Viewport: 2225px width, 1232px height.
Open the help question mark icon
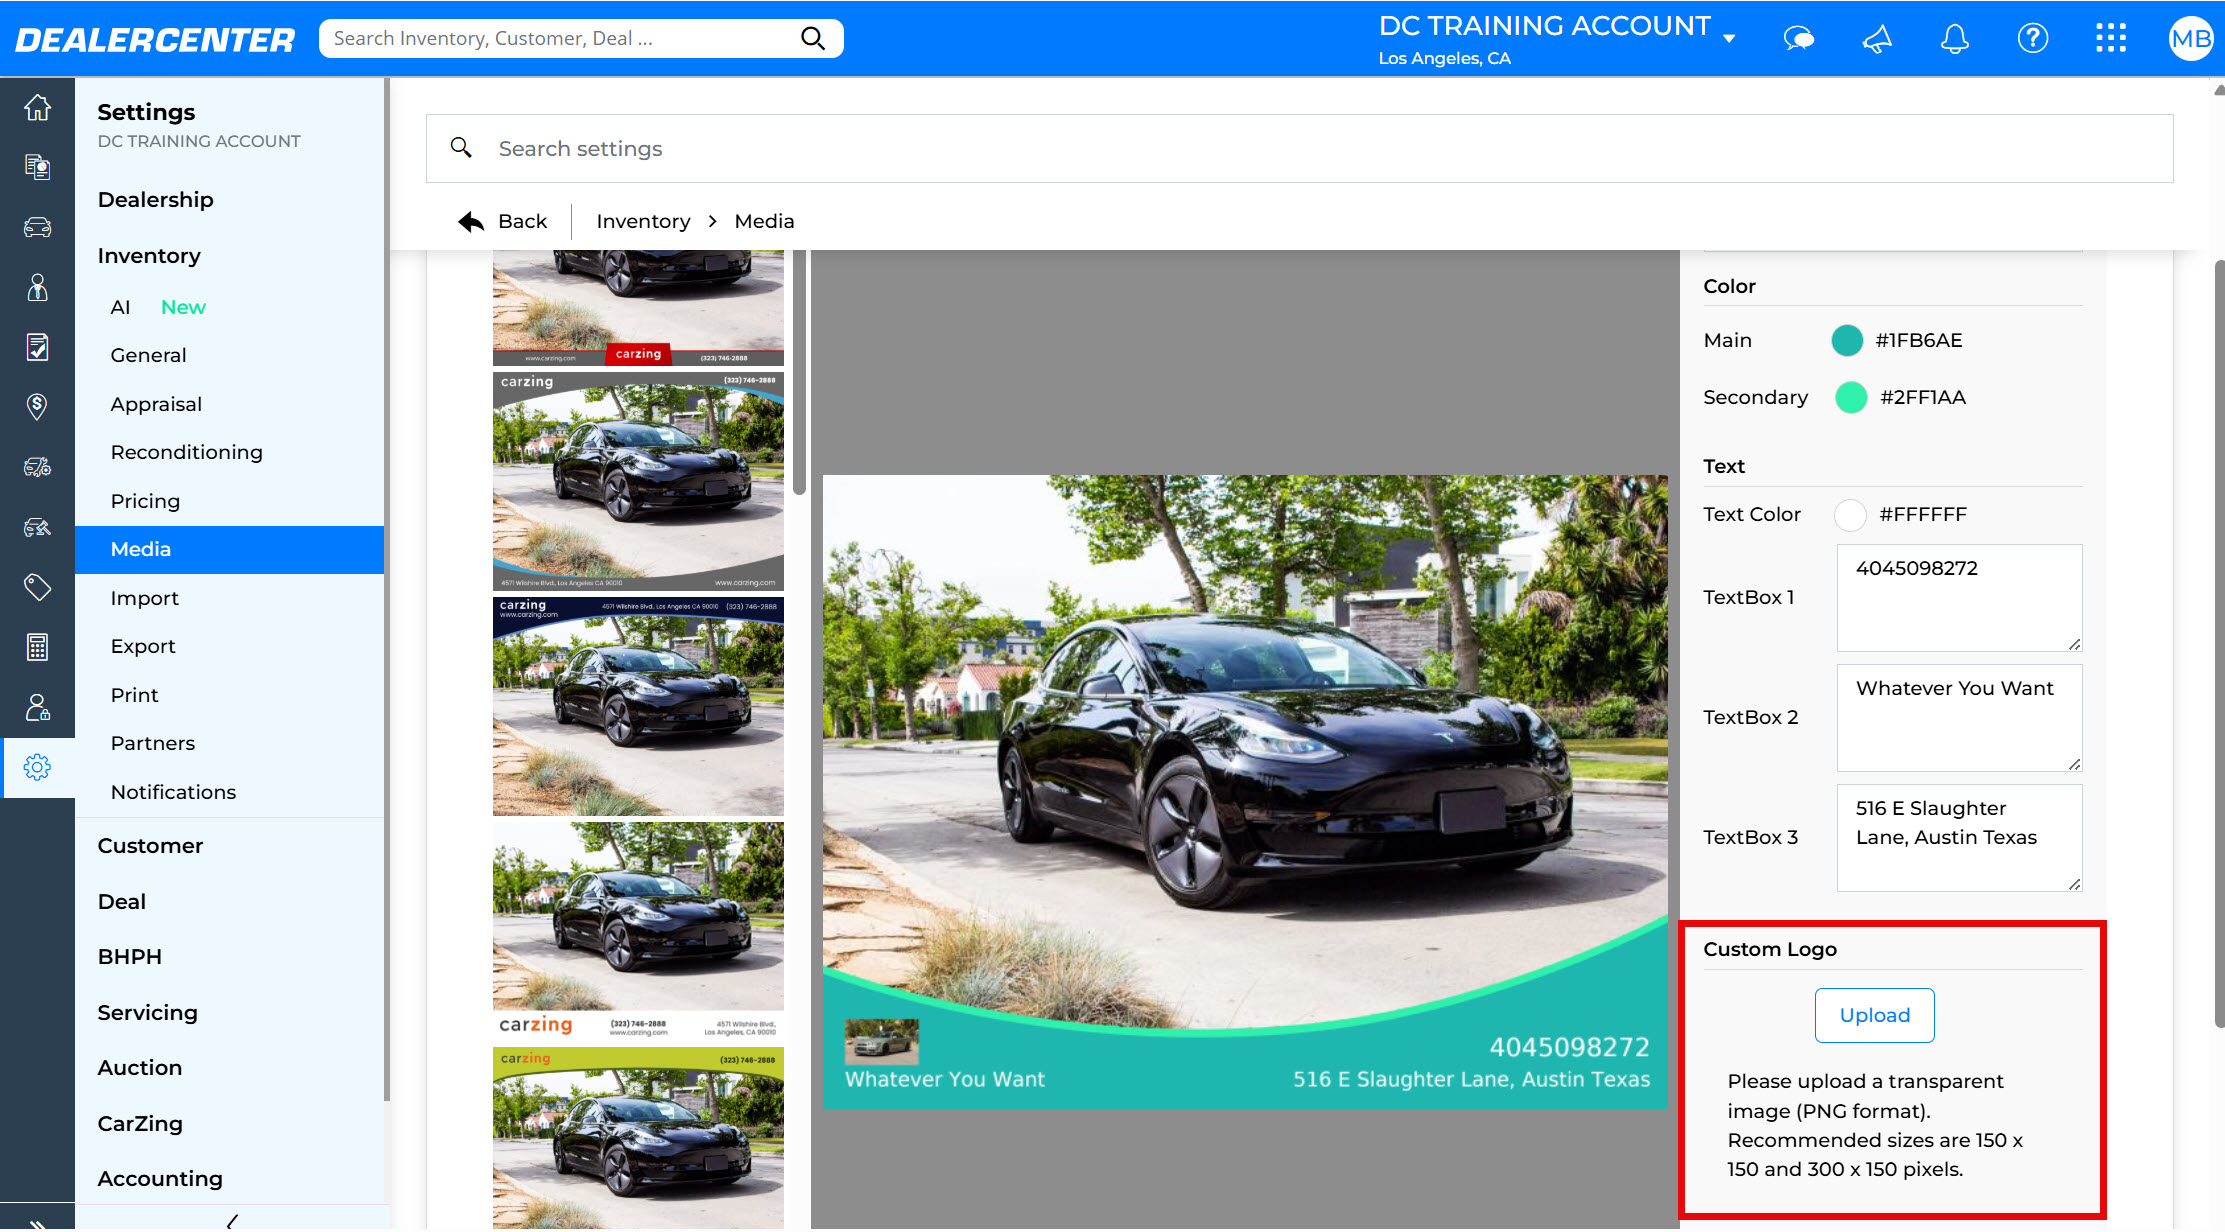tap(2032, 38)
